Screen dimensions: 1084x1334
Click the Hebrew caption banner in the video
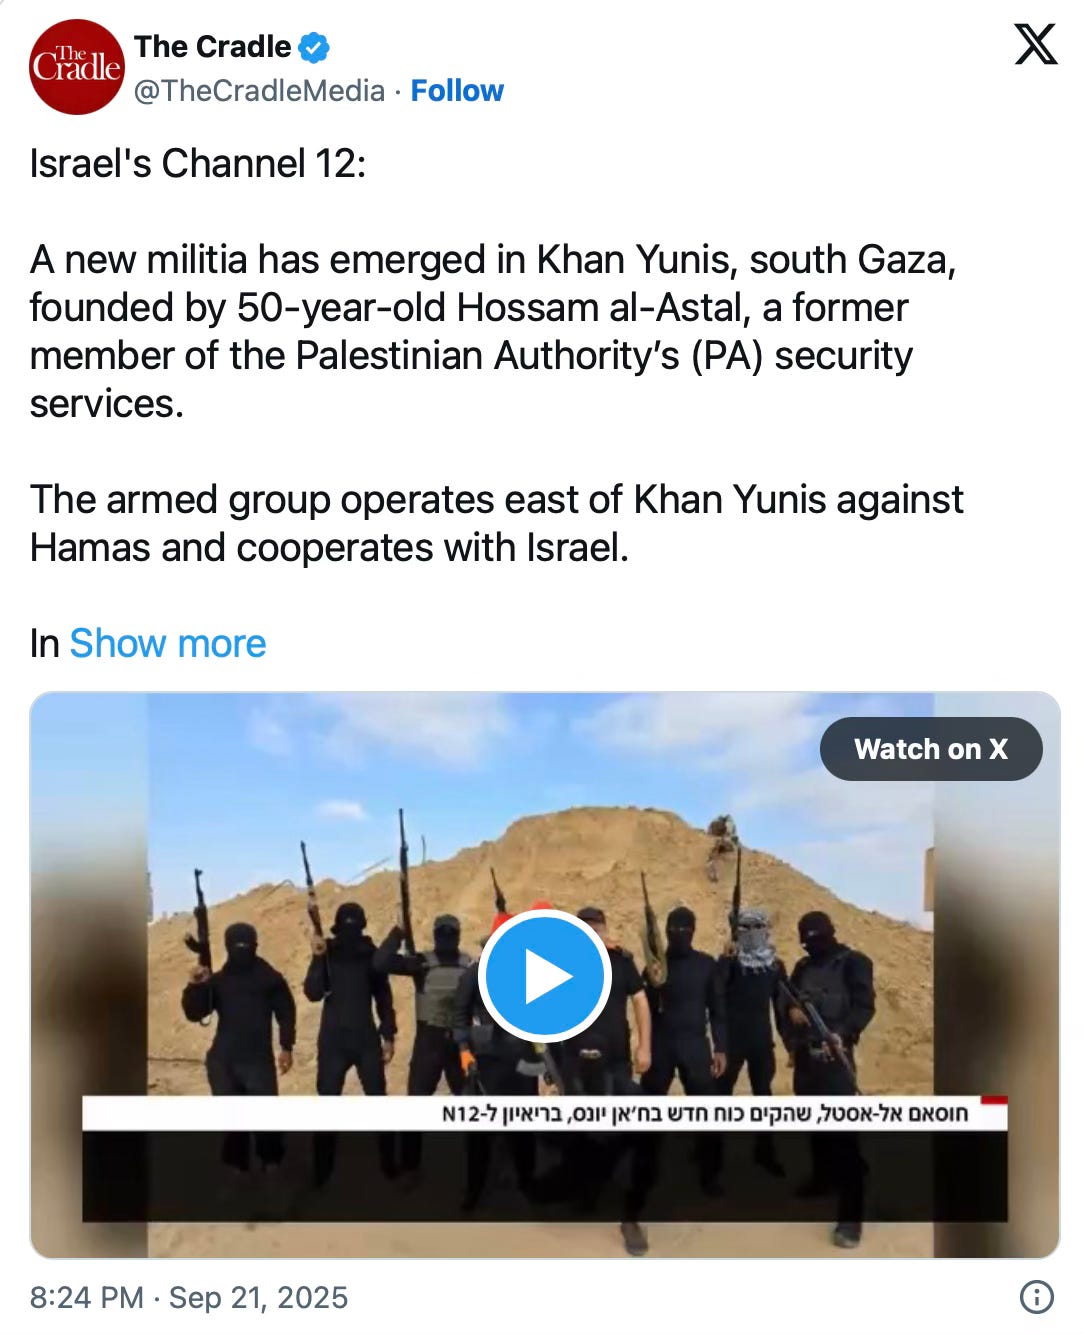(x=545, y=1113)
